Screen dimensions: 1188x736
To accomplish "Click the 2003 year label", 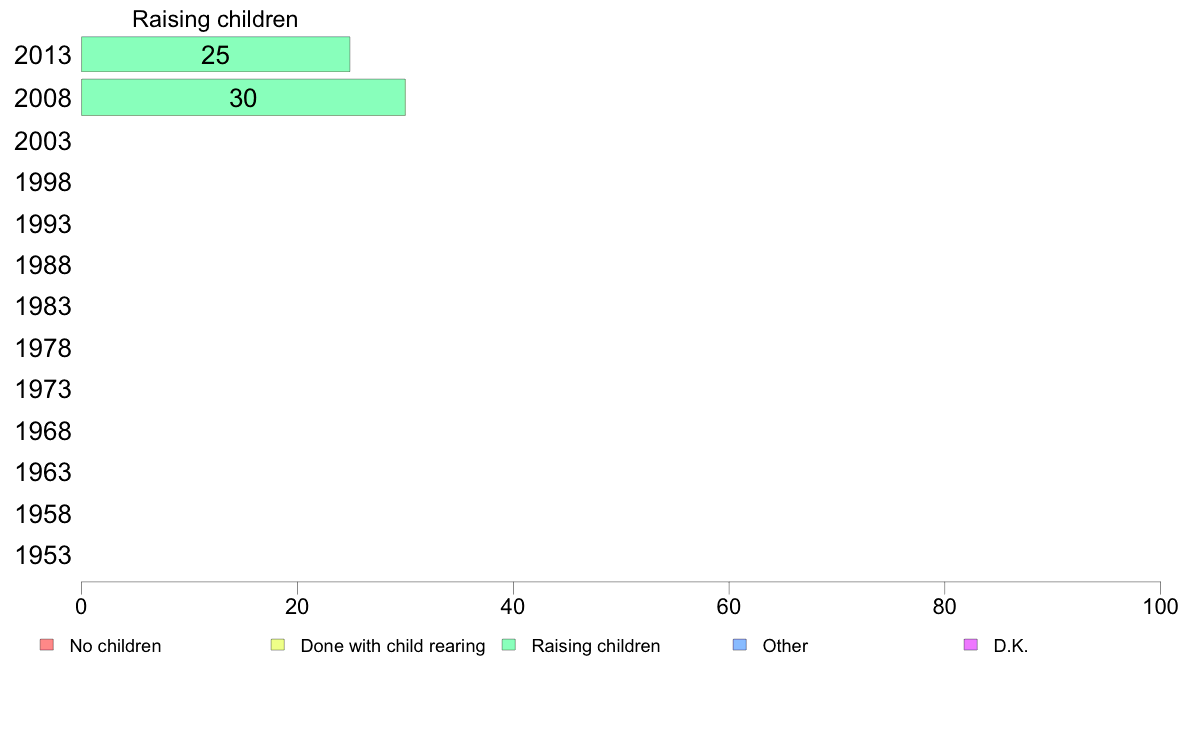I will point(42,142).
